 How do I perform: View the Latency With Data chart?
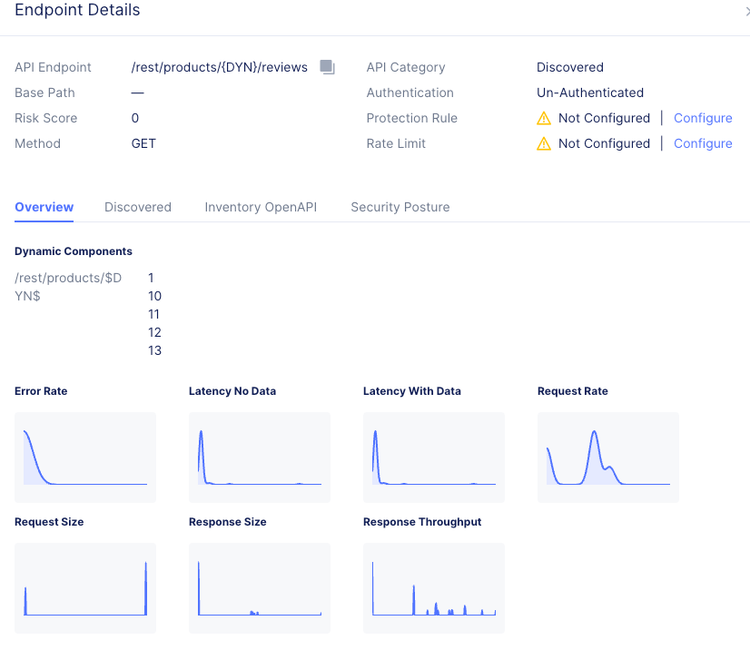[x=433, y=457]
